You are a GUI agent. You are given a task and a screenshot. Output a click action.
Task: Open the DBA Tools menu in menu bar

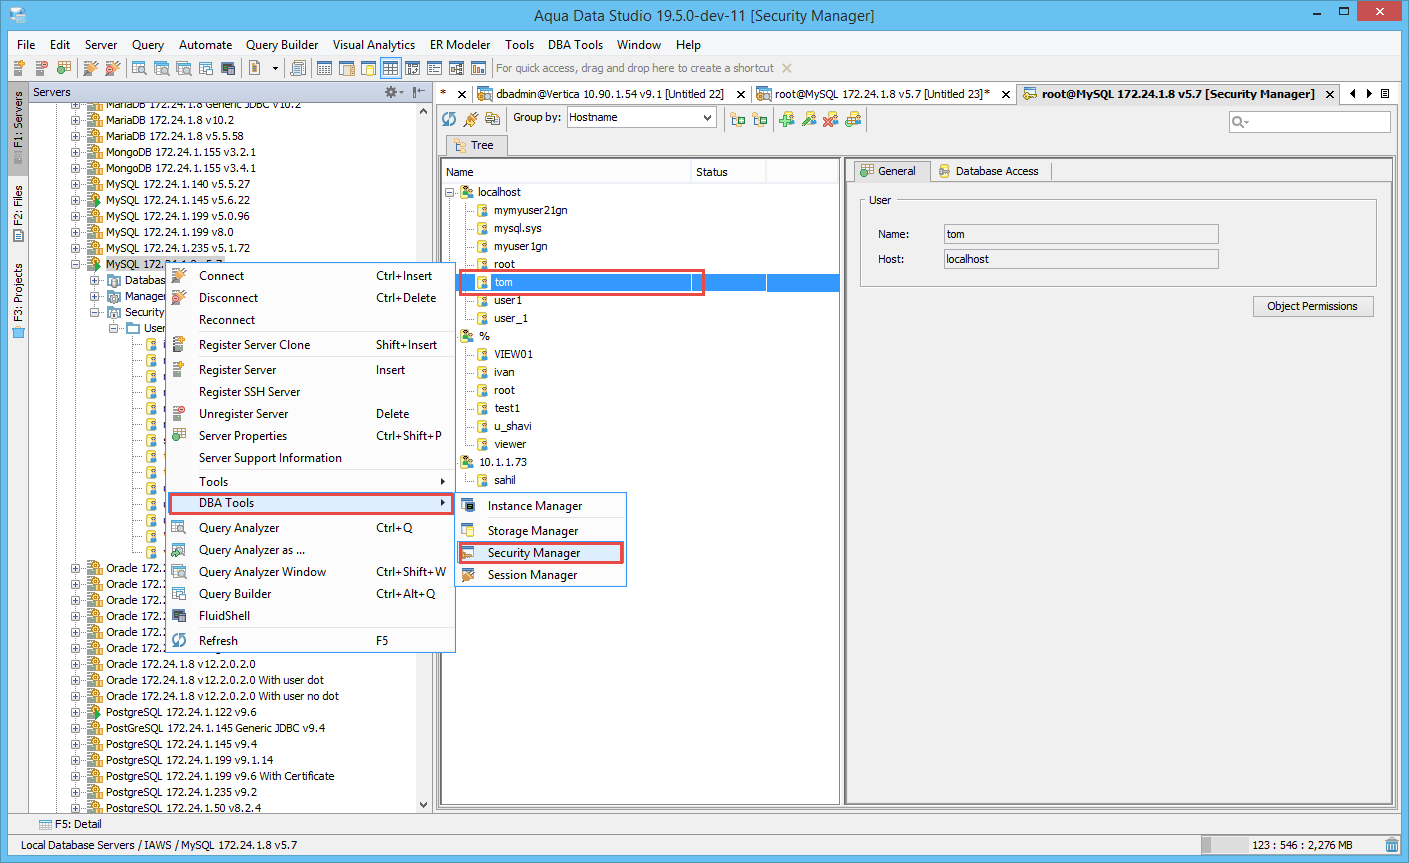tap(575, 45)
